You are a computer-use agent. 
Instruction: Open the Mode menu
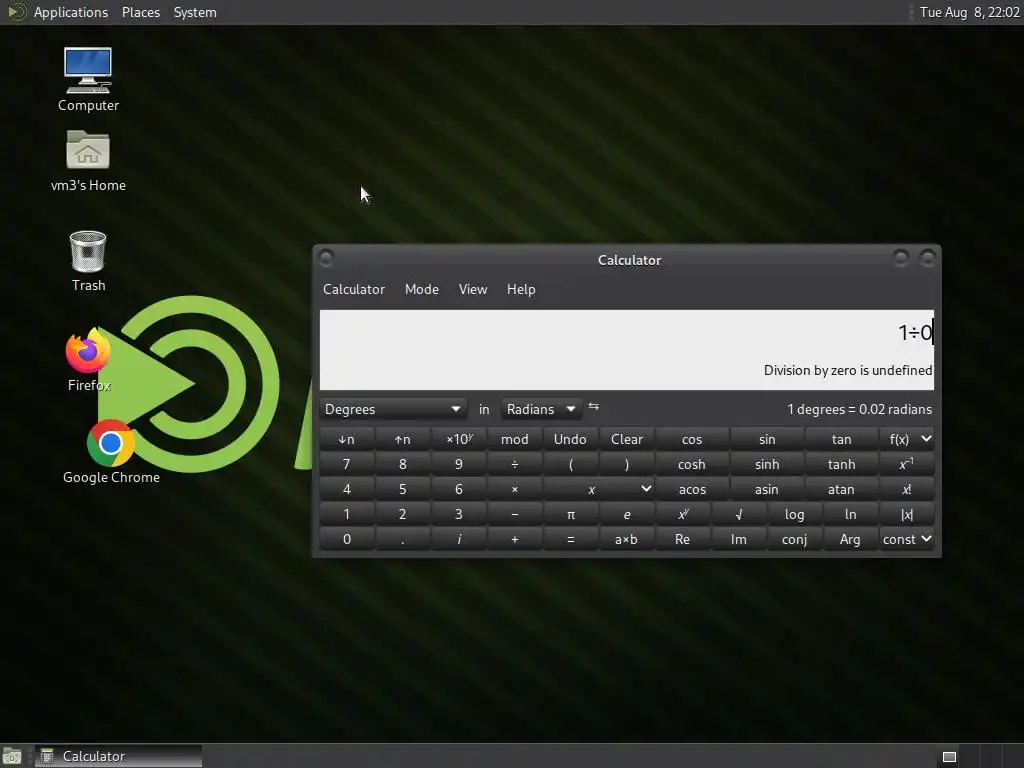(422, 289)
